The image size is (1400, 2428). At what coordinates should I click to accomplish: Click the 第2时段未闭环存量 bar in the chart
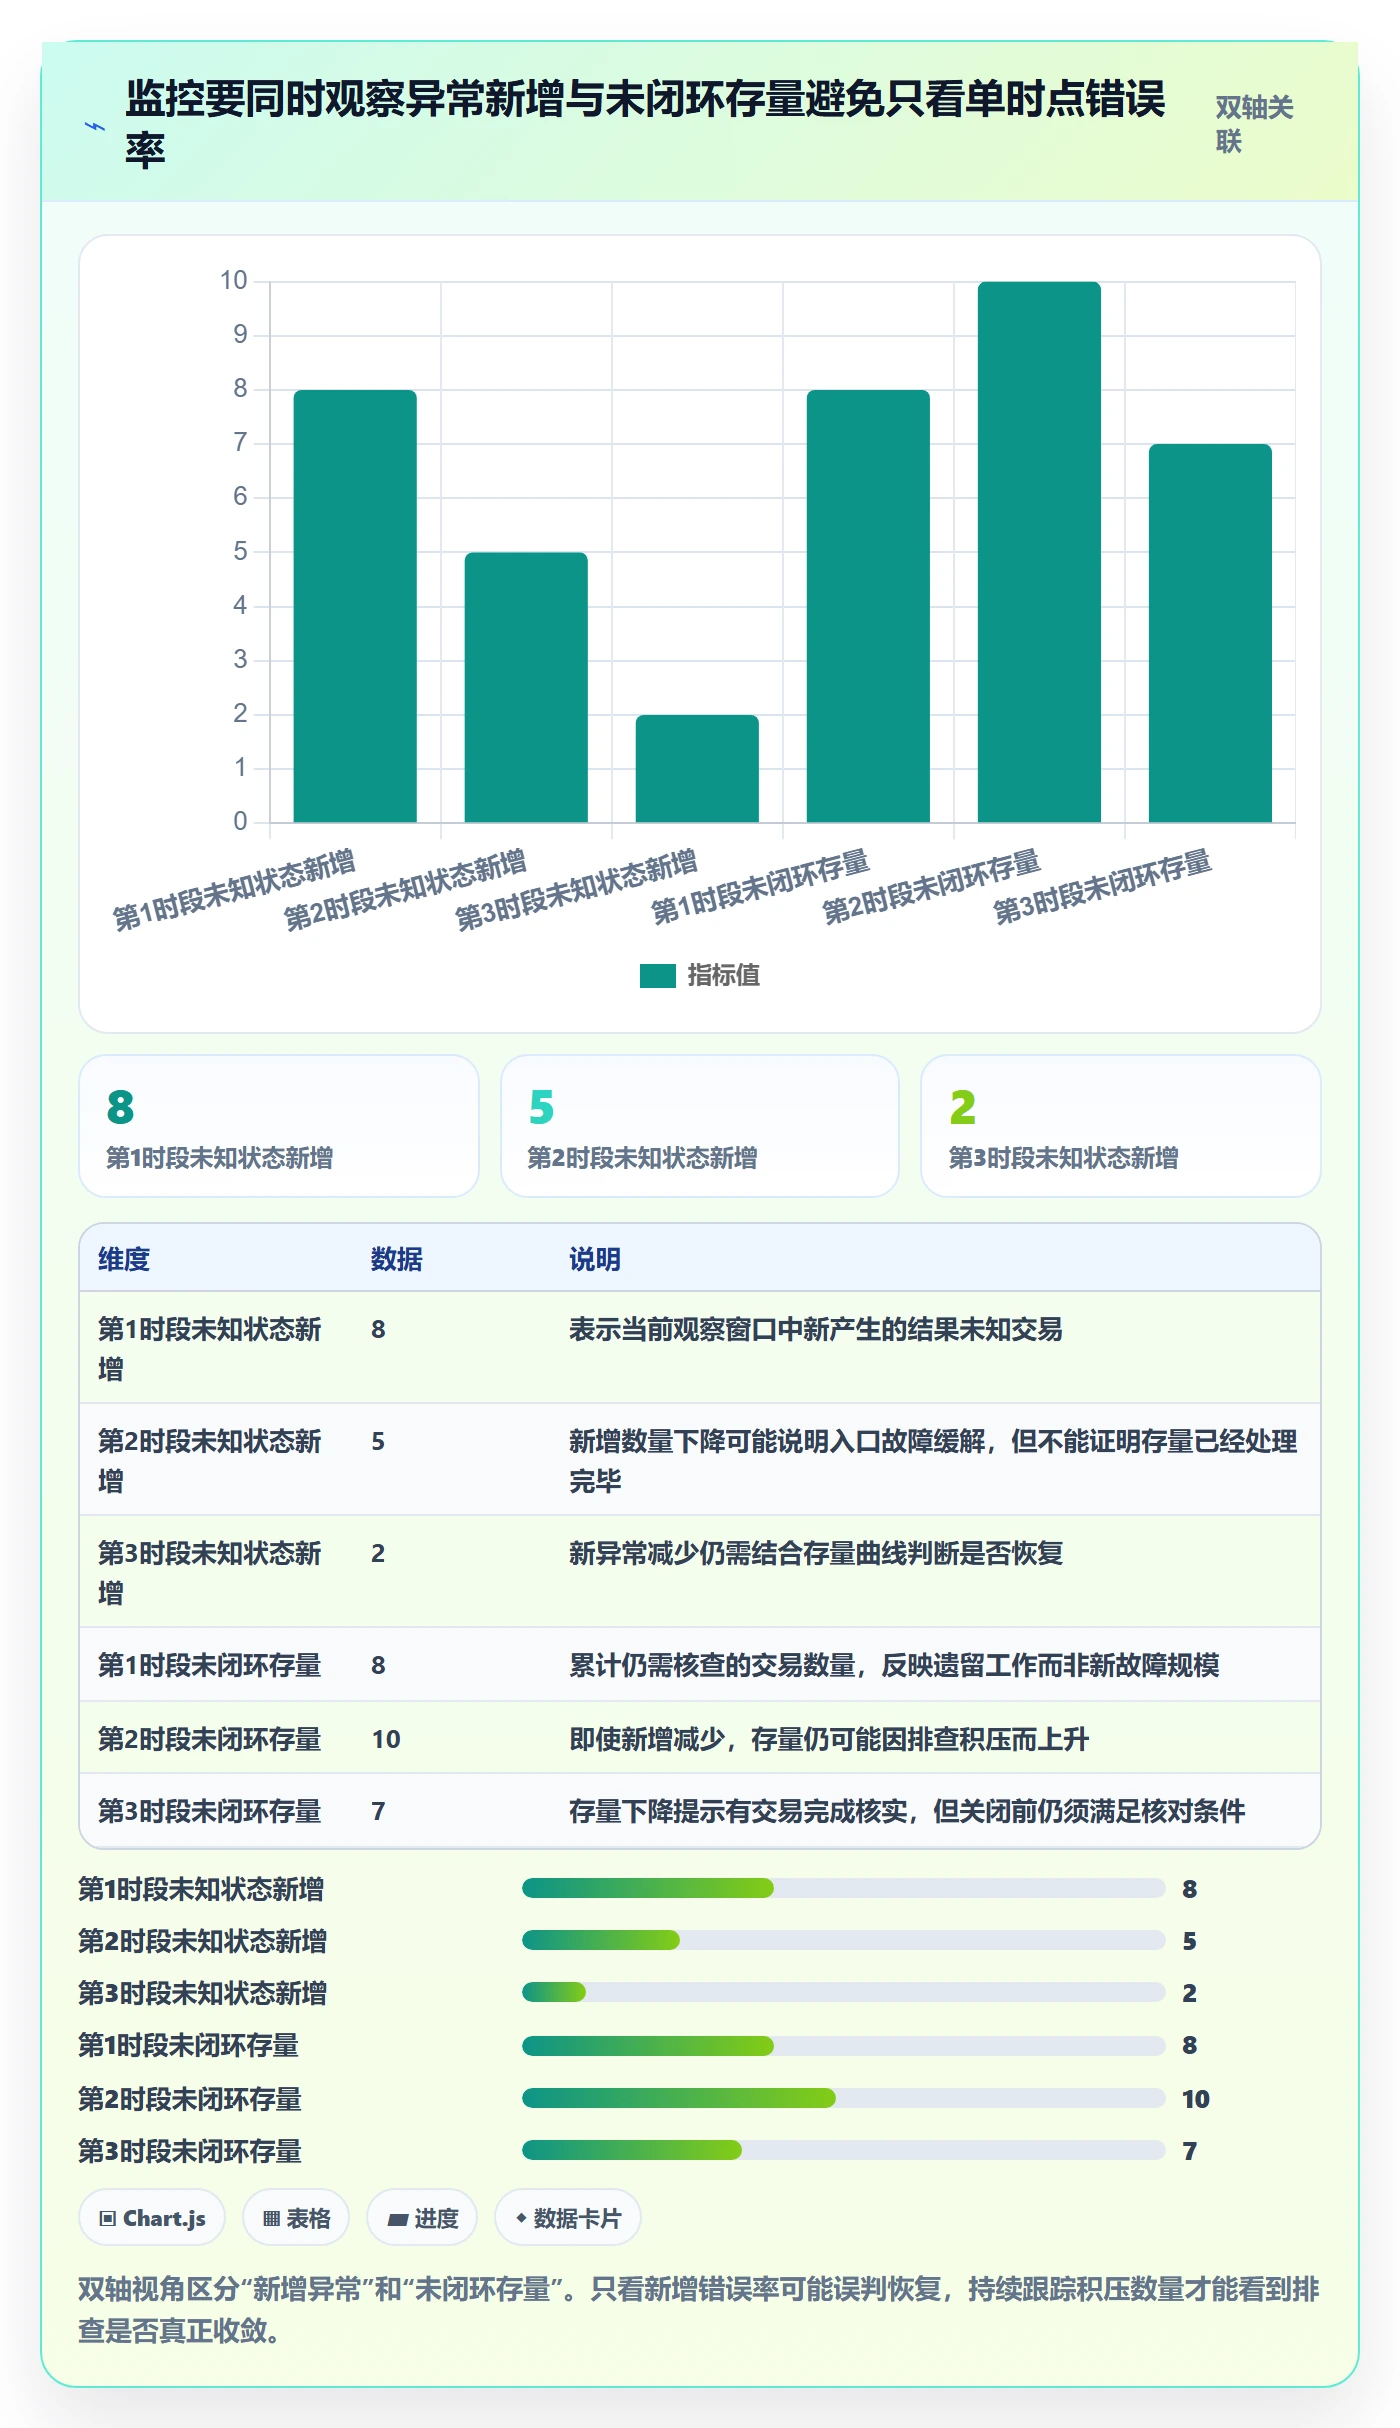[x=1039, y=552]
